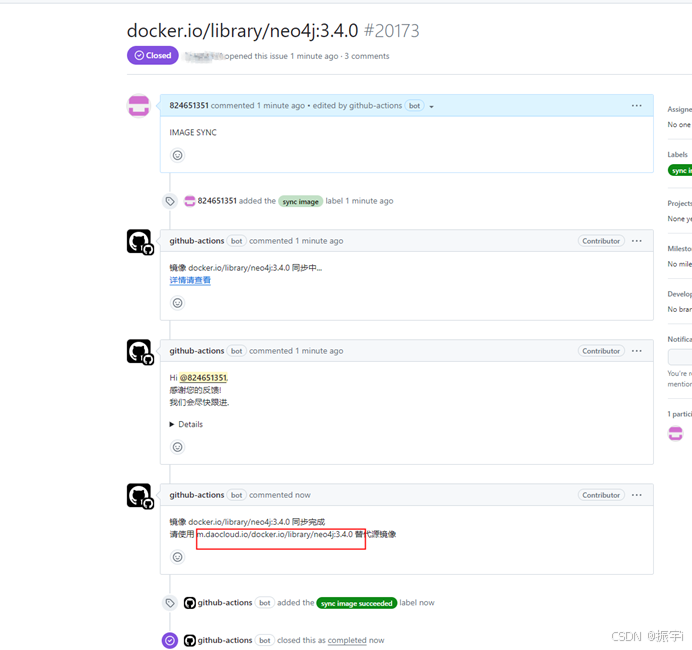
Task: Click the @824651351 mention
Action: point(203,378)
